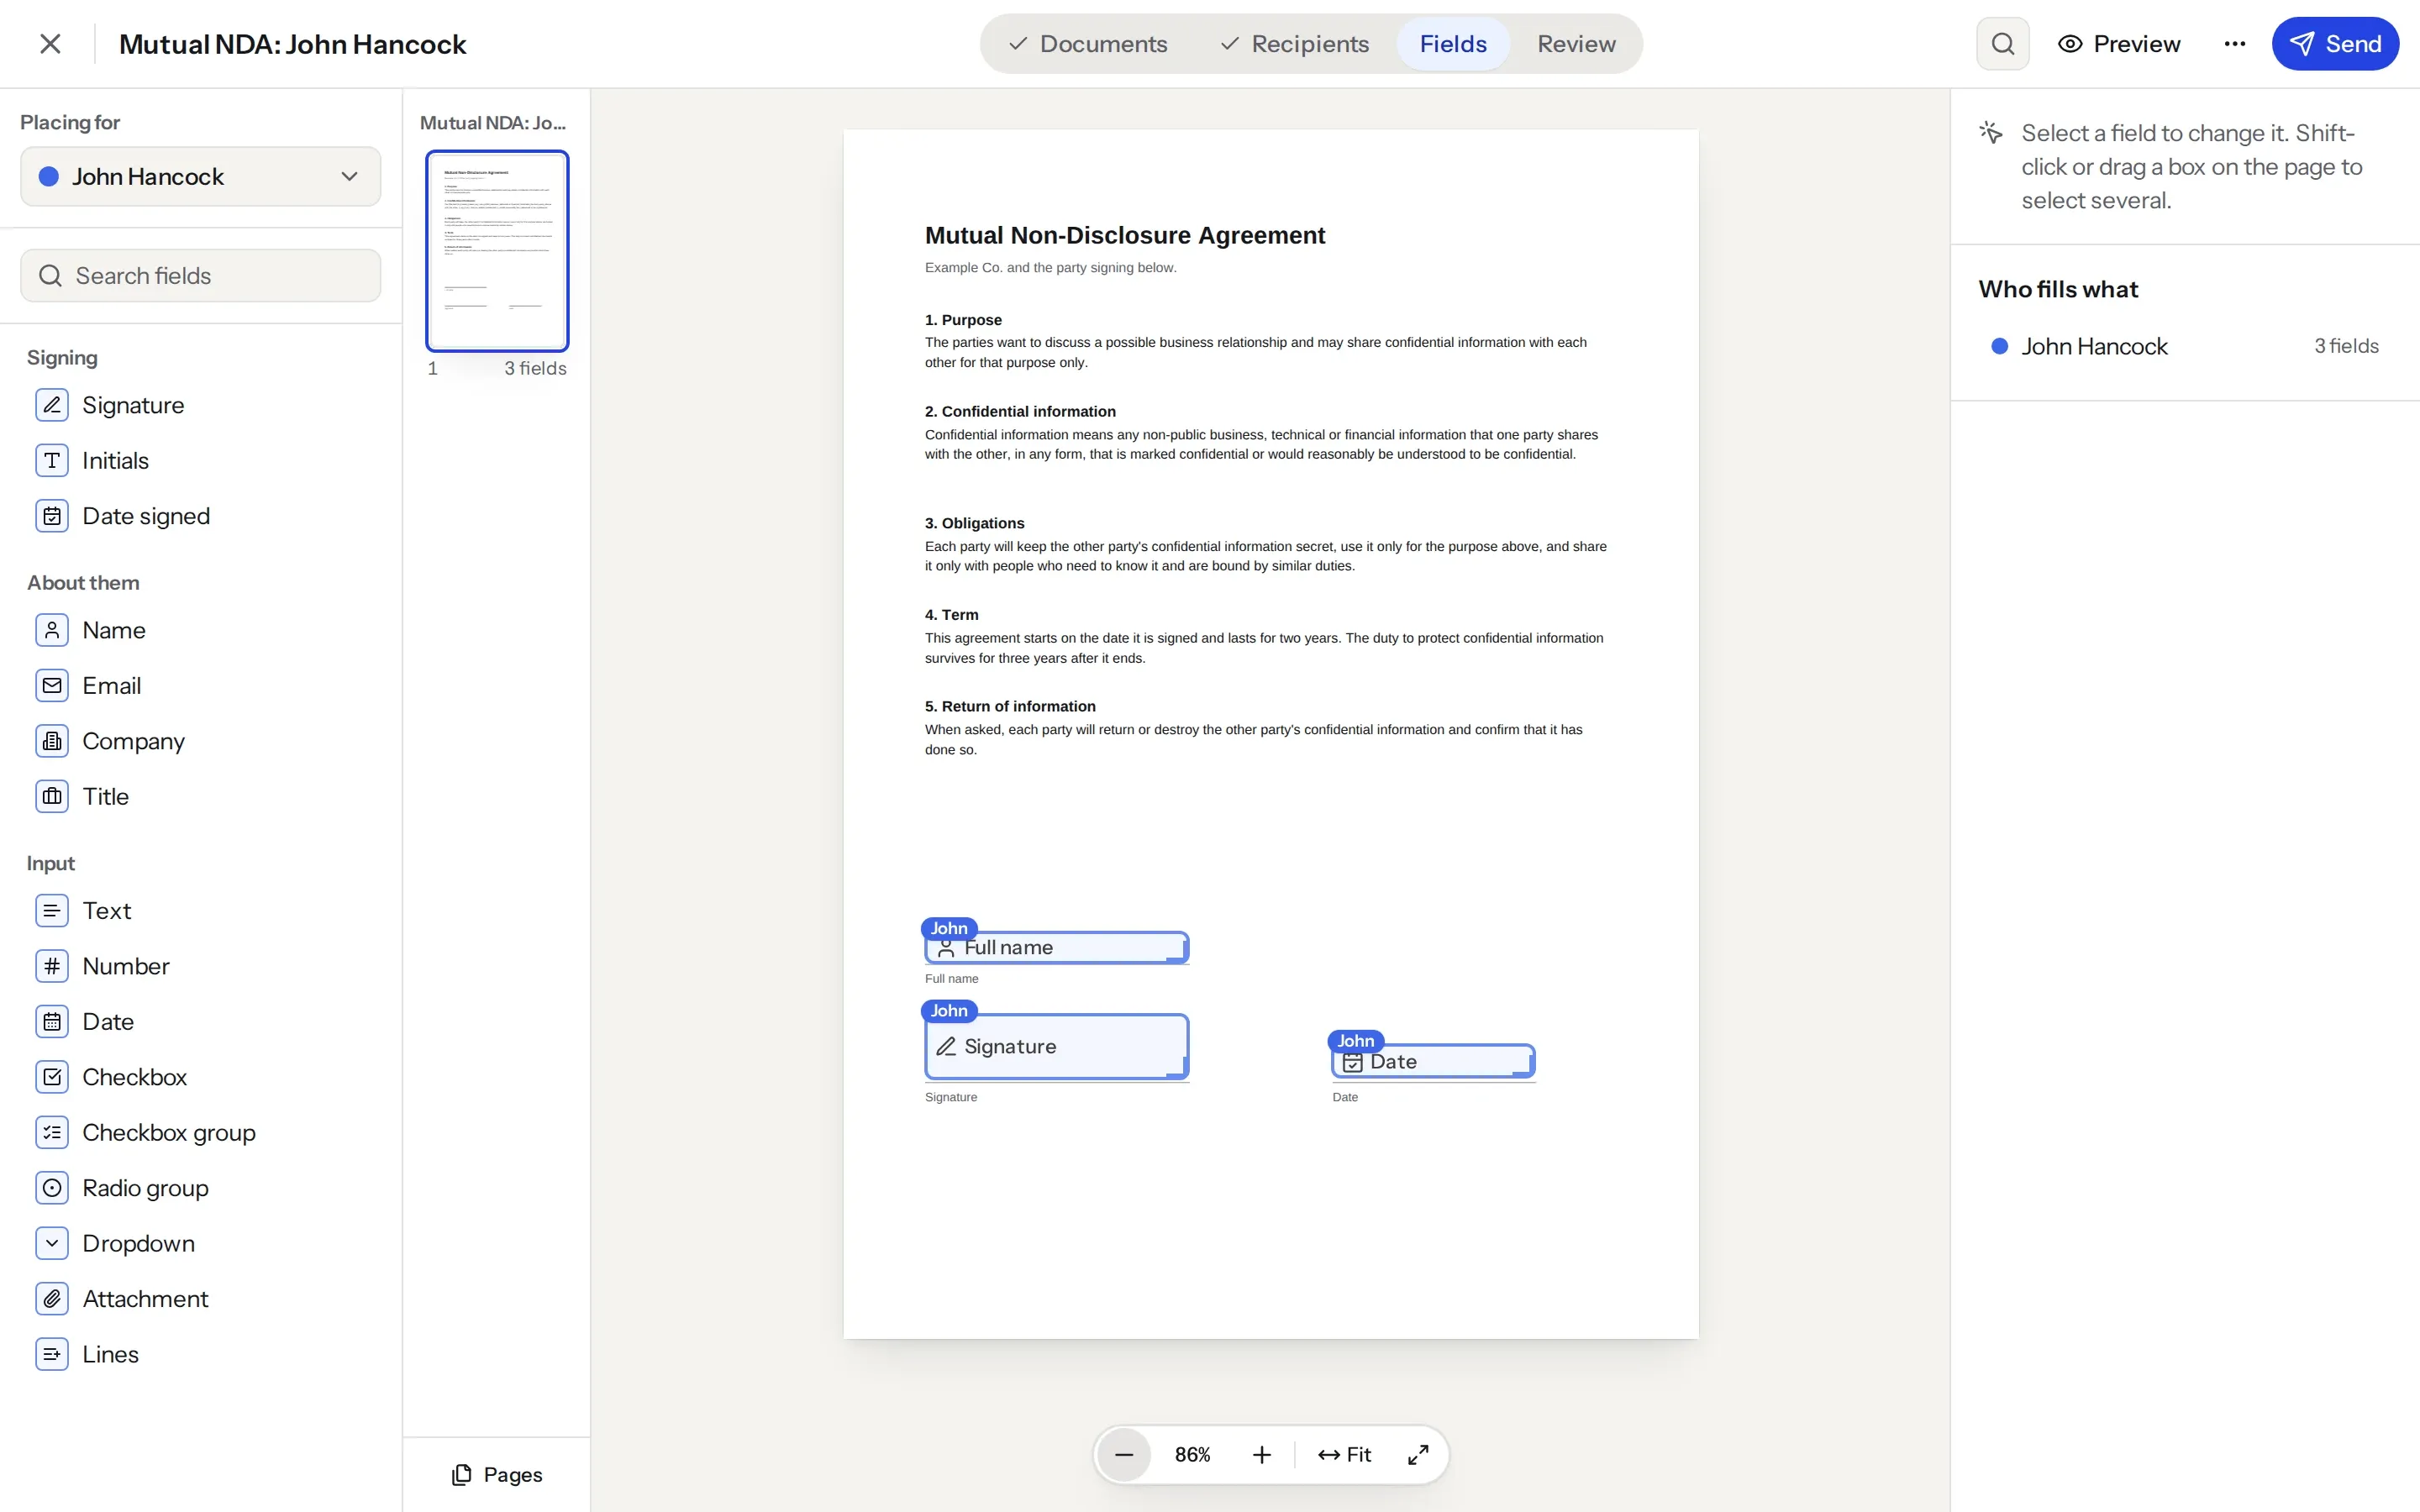This screenshot has height=1512, width=2420.
Task: Click the 86% zoom level value
Action: click(1192, 1455)
